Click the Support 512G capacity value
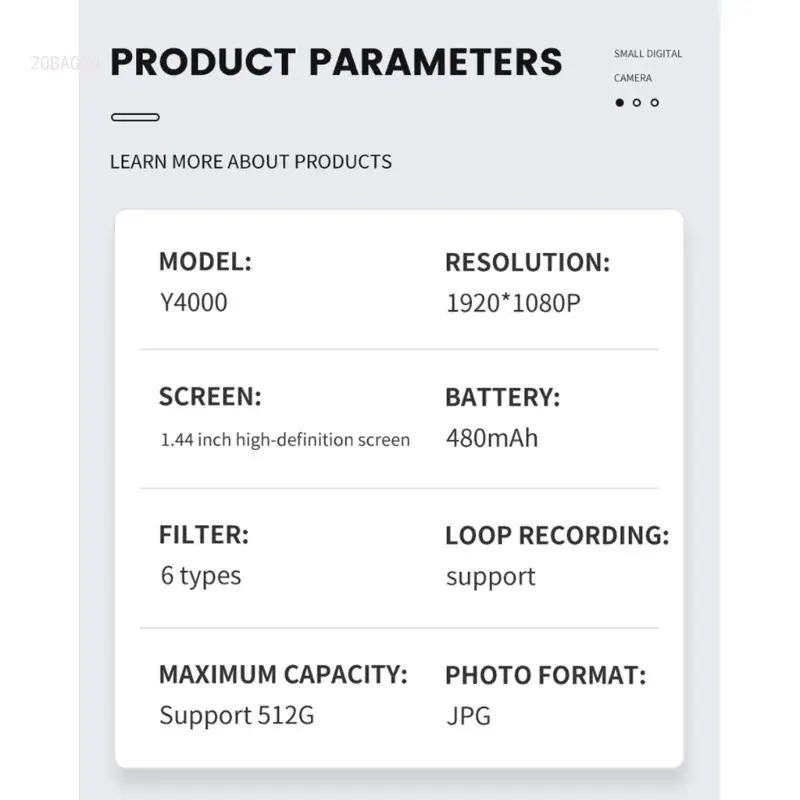Screen dimensions: 800x800 [237, 715]
